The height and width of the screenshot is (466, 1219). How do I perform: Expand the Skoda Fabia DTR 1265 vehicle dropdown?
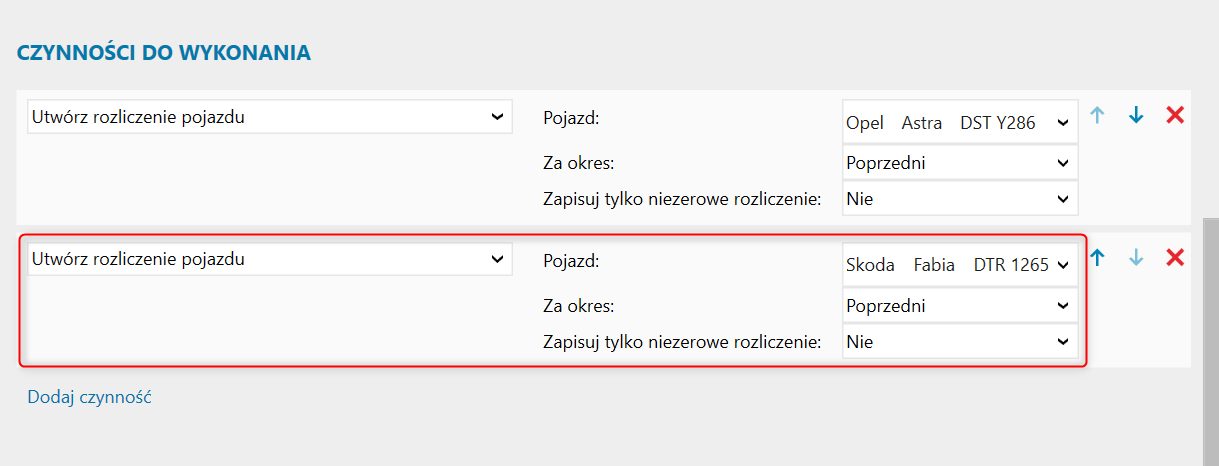(x=960, y=266)
